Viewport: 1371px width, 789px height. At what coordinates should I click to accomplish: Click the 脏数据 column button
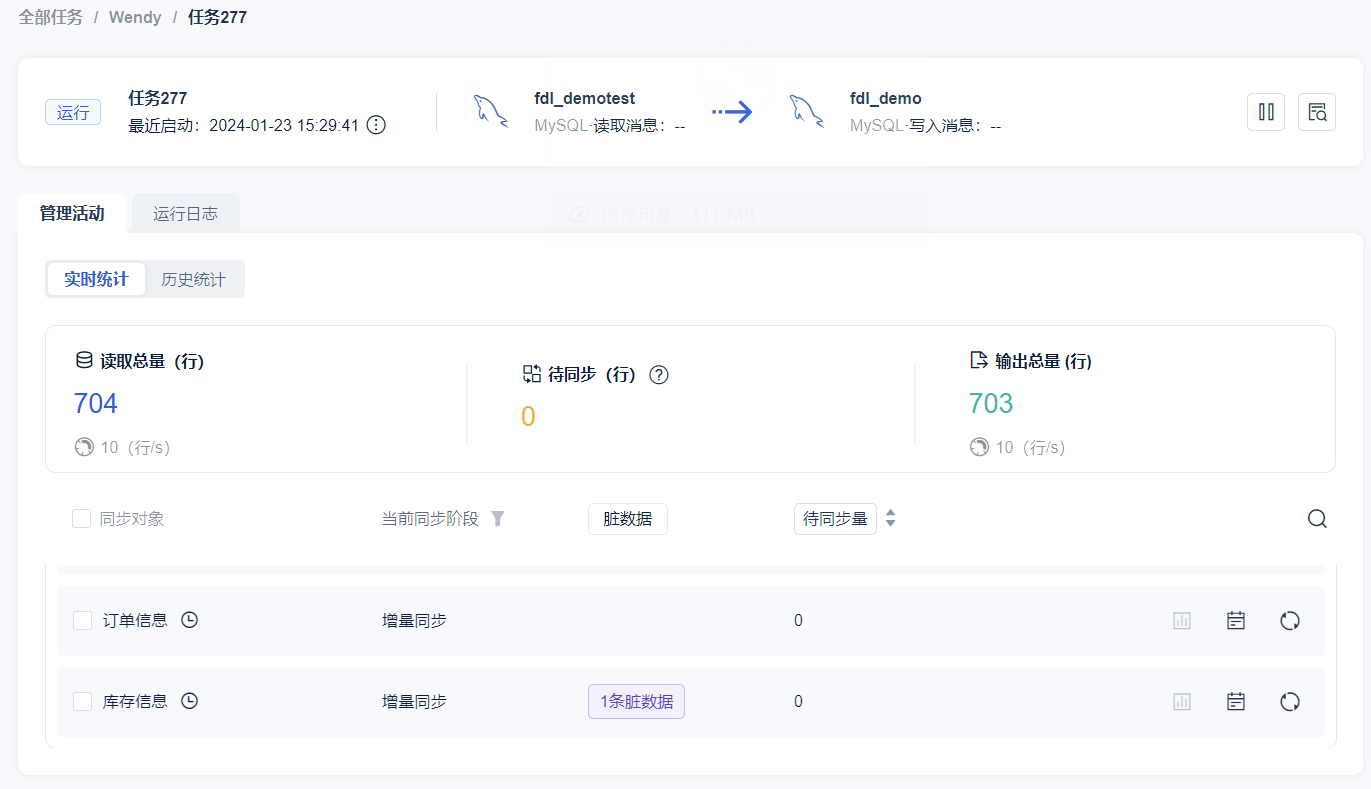point(628,519)
